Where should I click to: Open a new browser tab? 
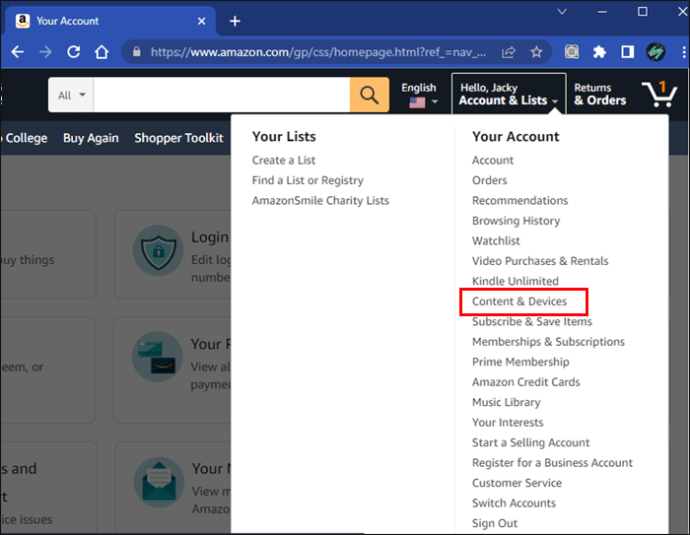click(235, 21)
